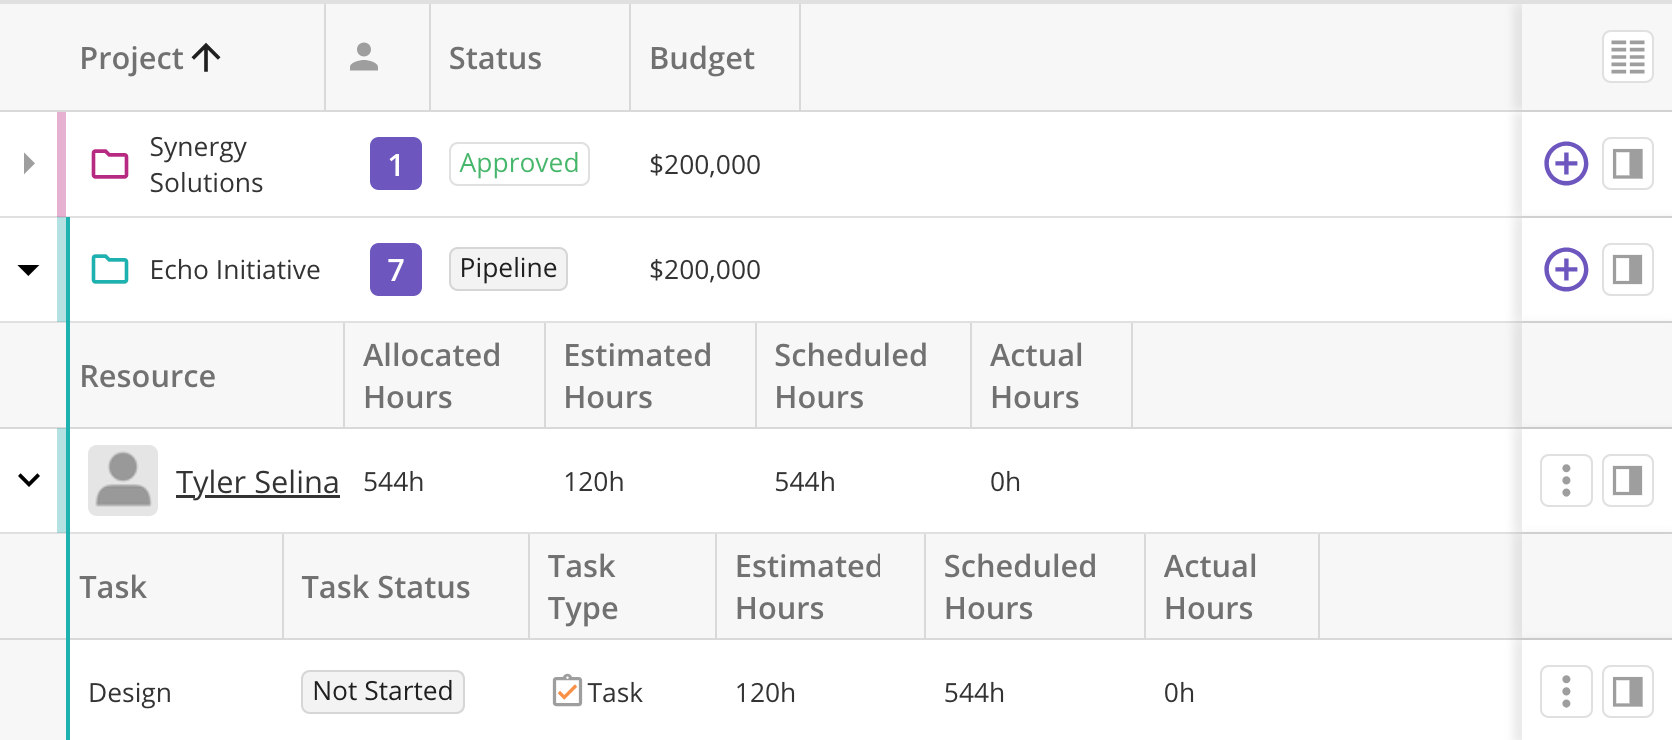
Task: Click Tyler Selina's avatar image
Action: tap(123, 480)
